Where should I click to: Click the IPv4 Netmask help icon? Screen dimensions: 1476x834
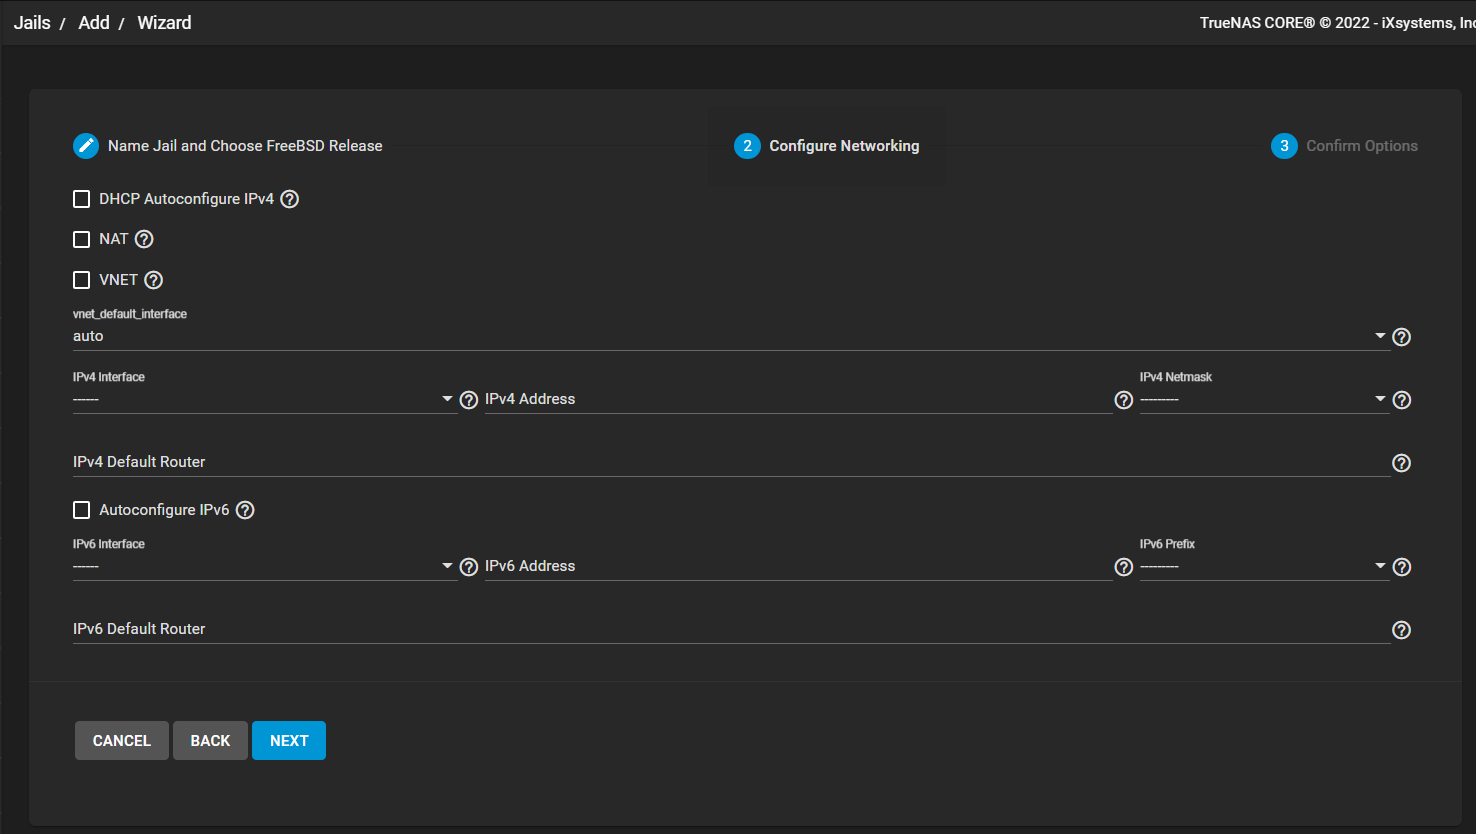tap(1401, 400)
